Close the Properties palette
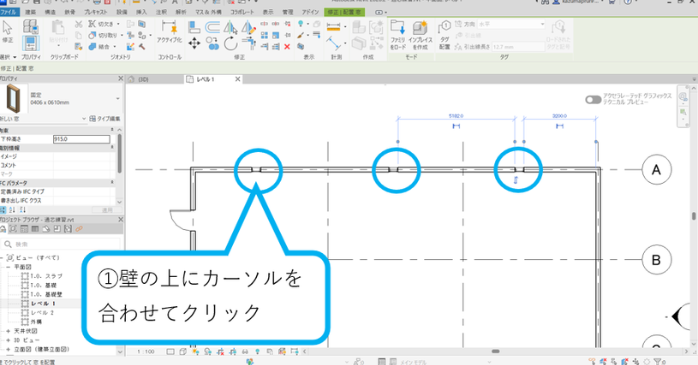The height and width of the screenshot is (365, 698). 121,78
